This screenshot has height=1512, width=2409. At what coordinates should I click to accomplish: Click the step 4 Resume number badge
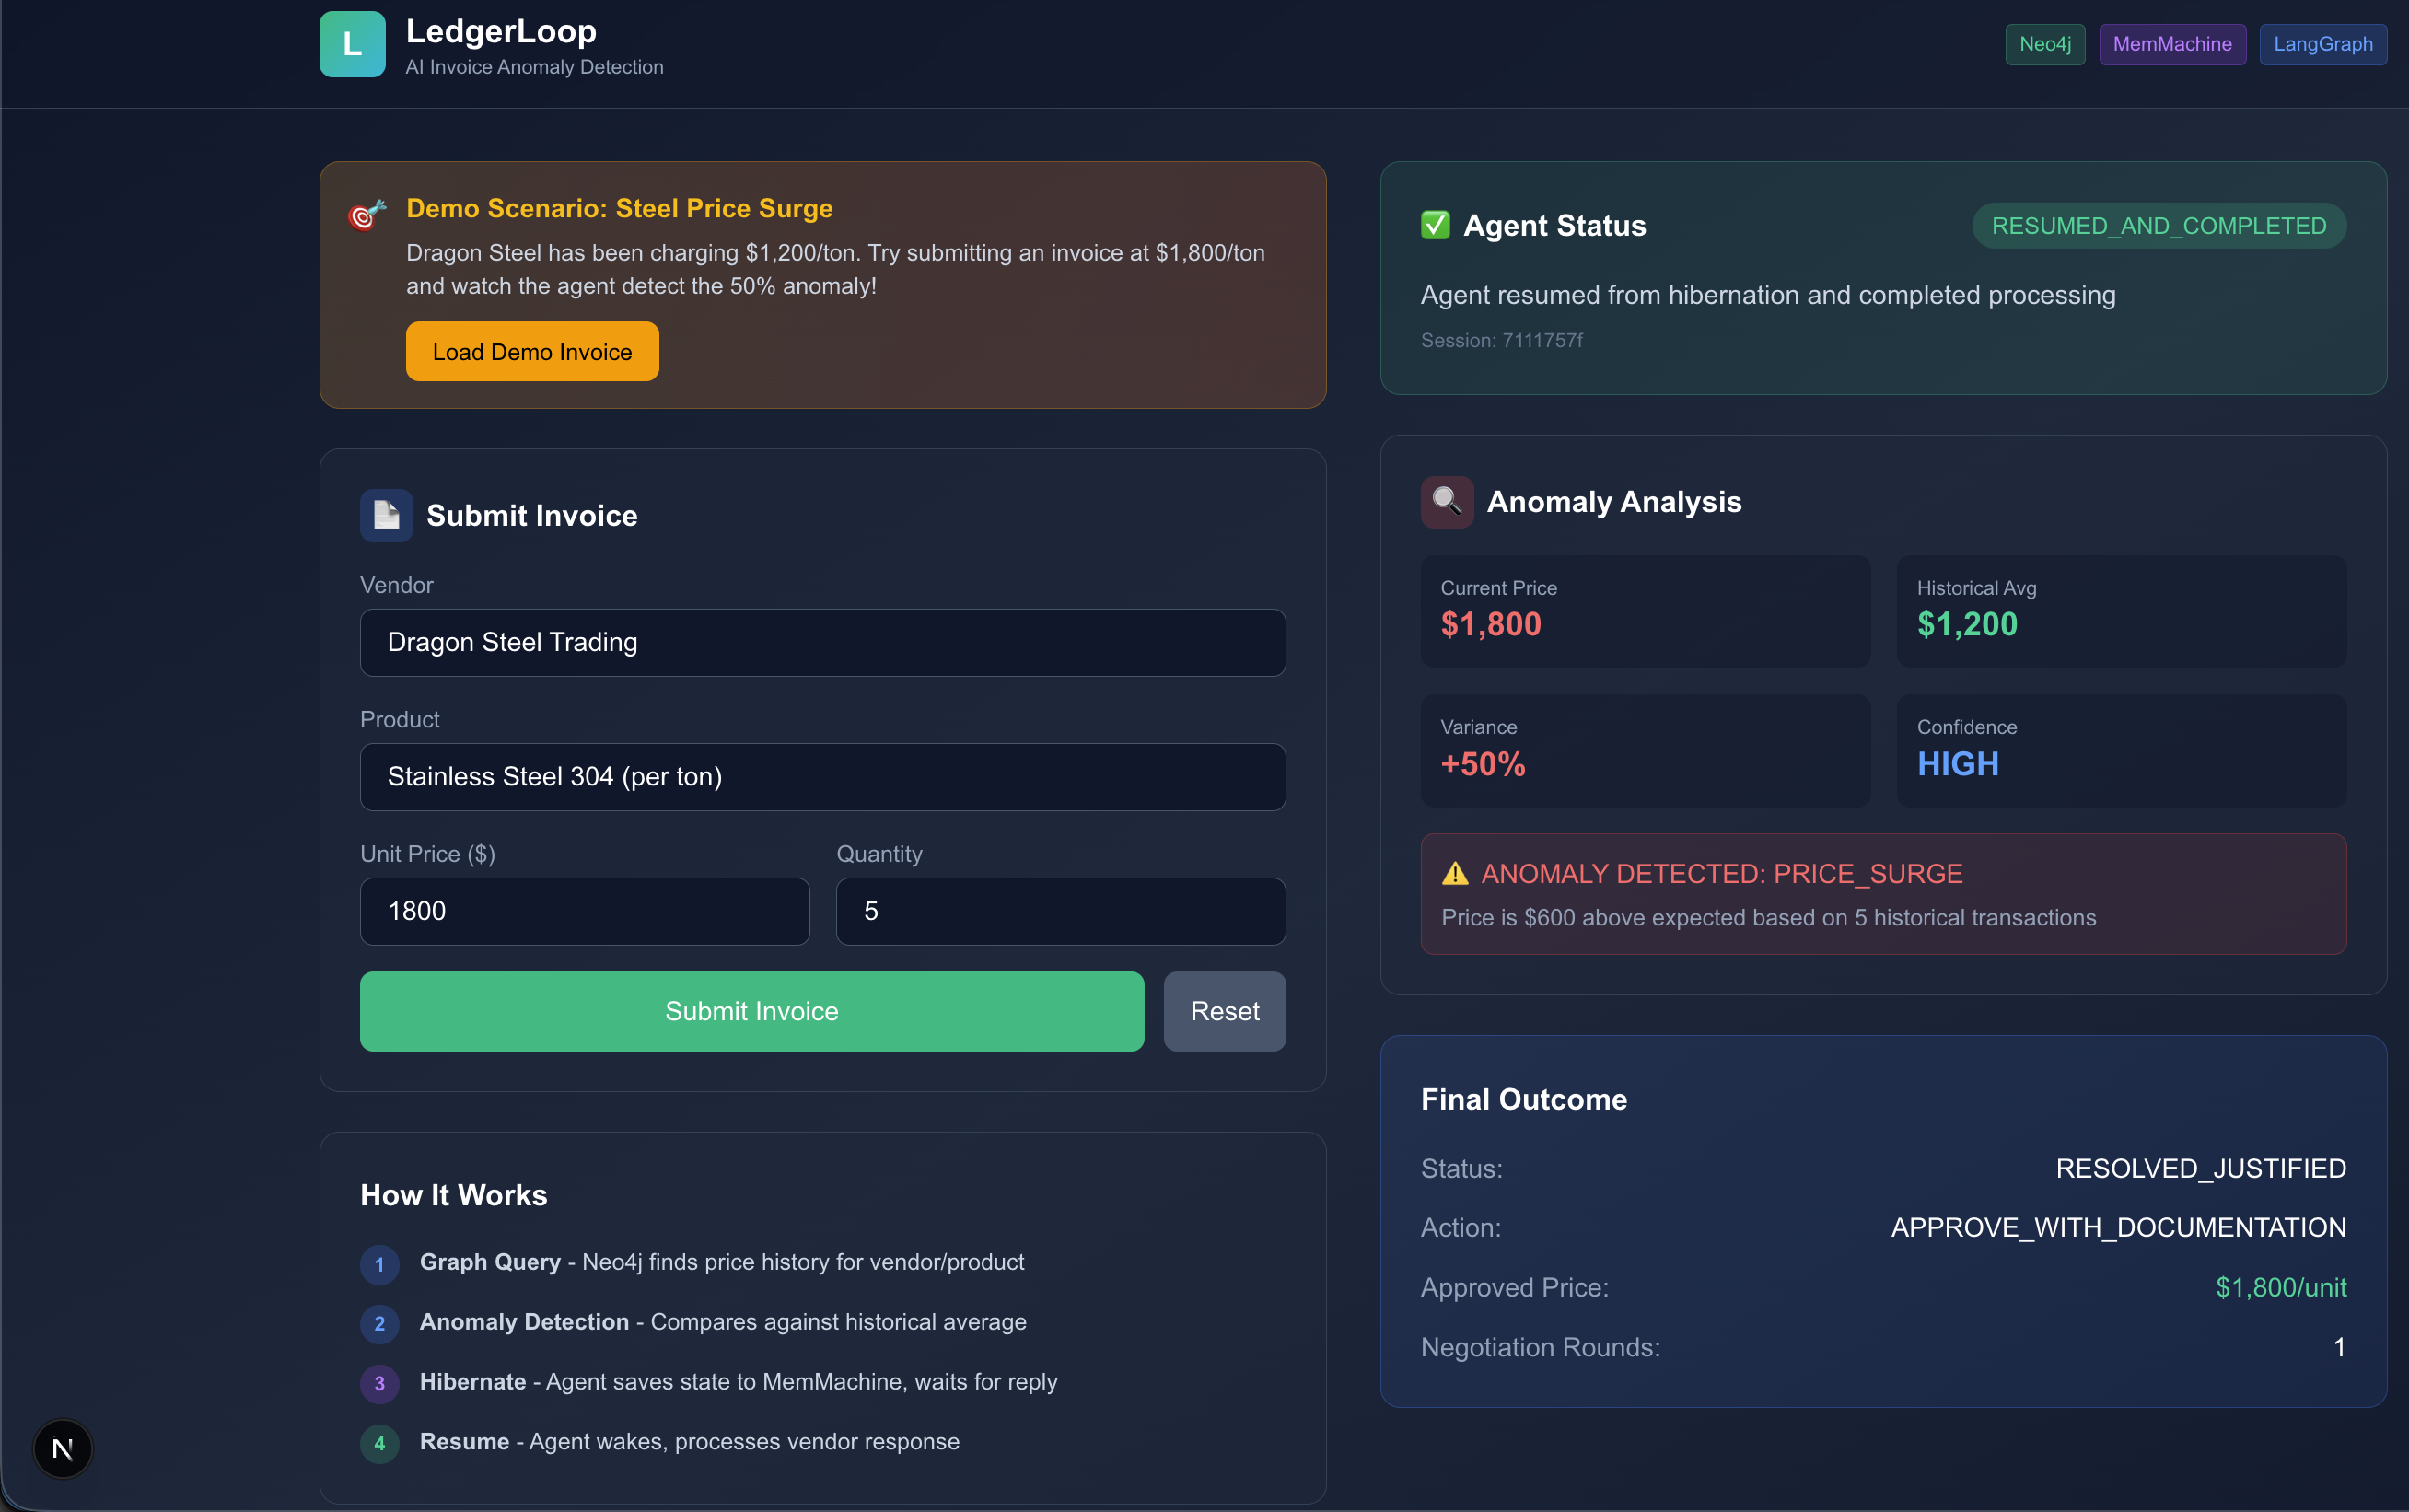(379, 1443)
